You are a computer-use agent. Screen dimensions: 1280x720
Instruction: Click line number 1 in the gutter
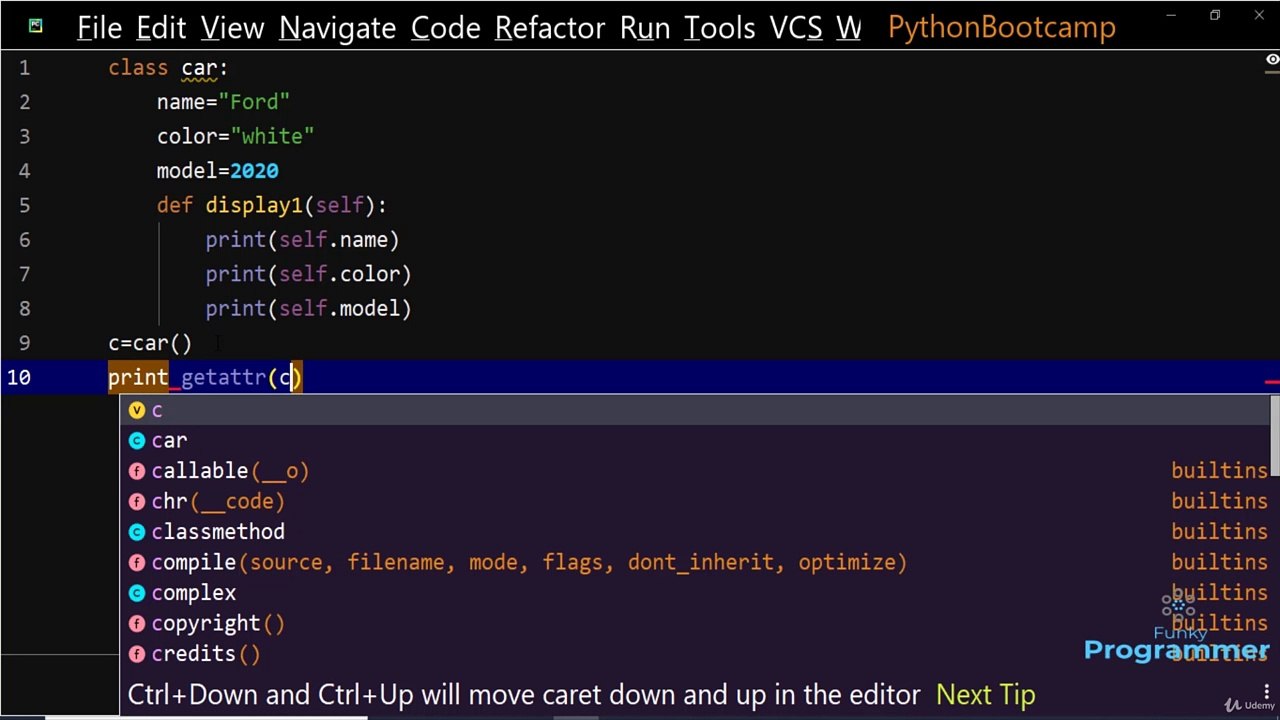point(24,68)
